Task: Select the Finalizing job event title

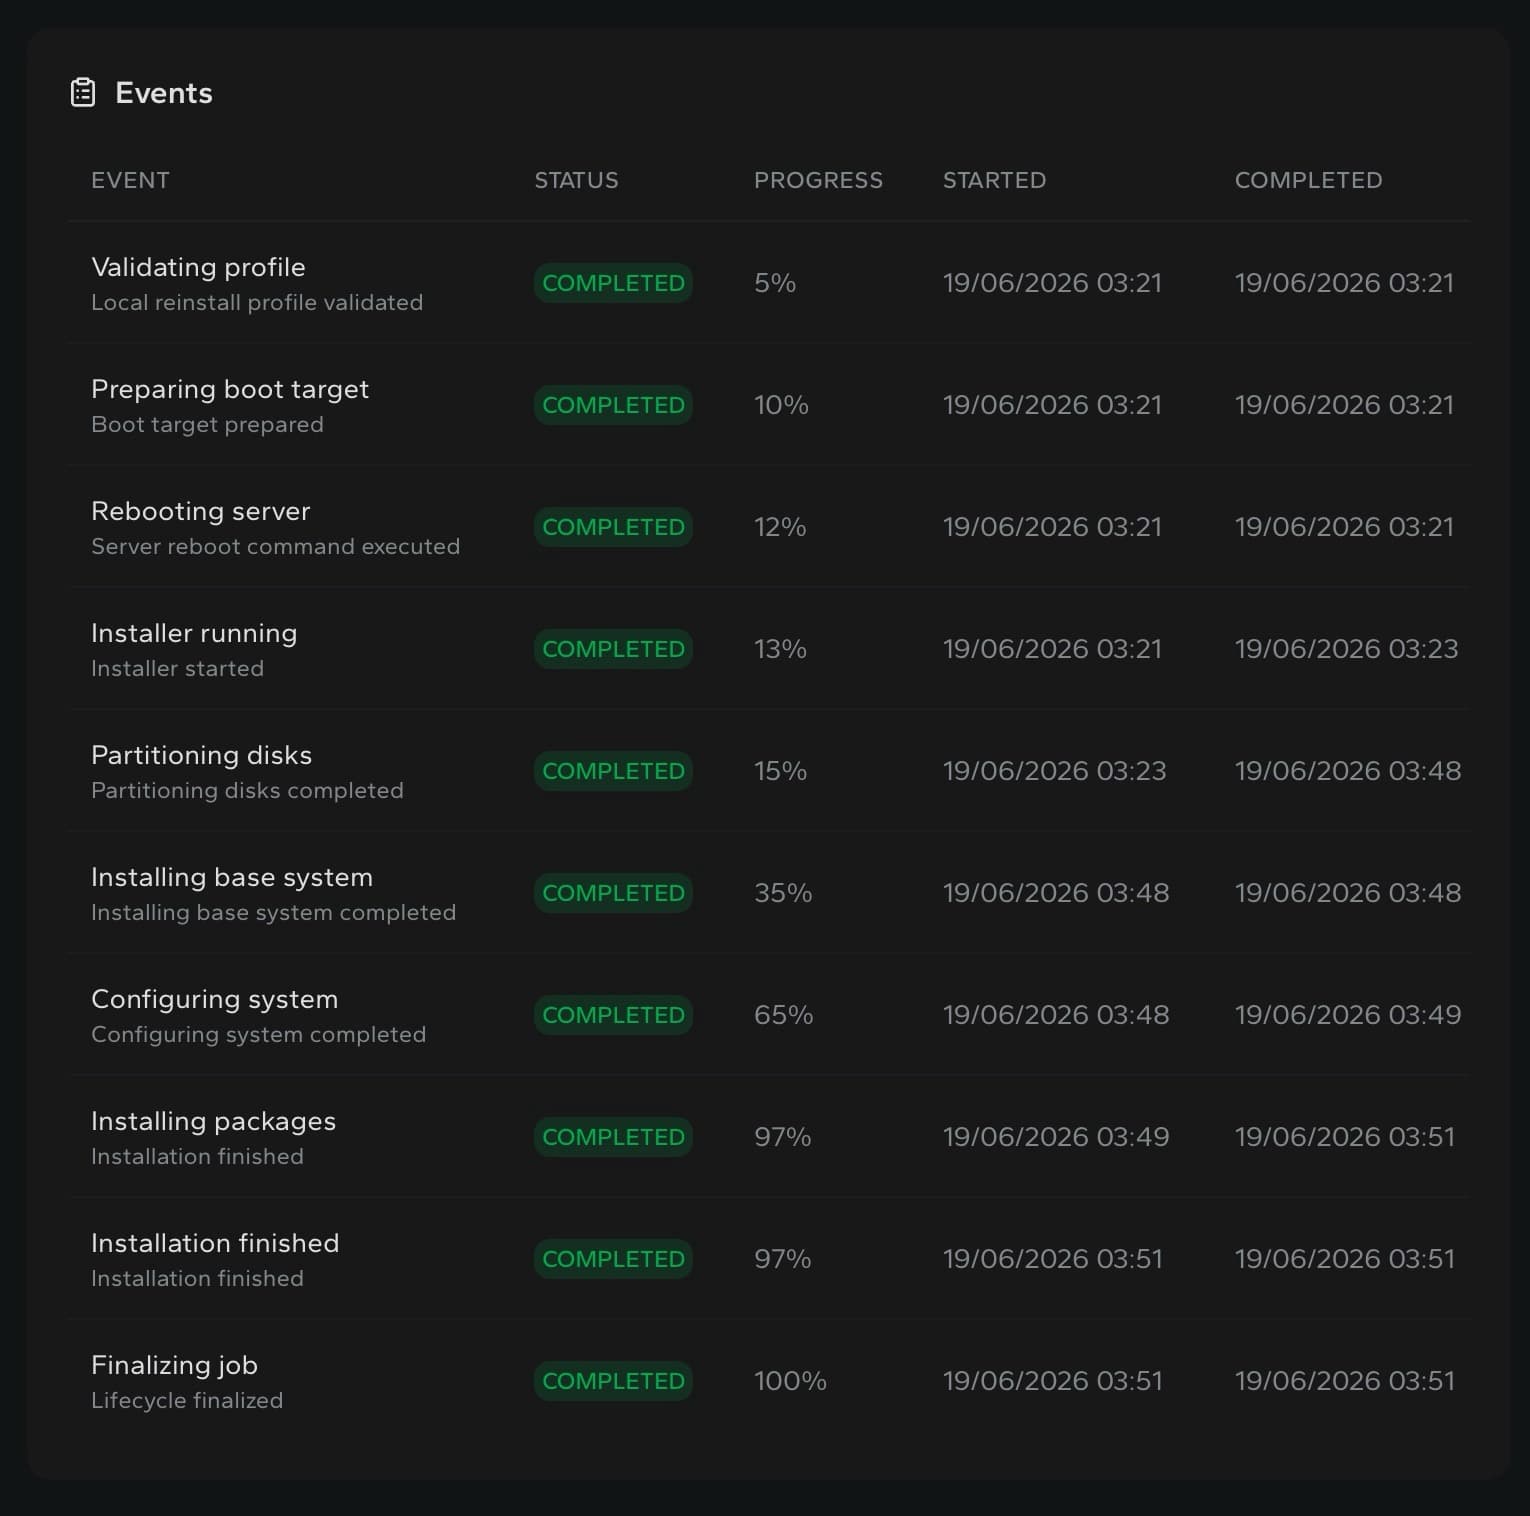Action: pos(174,1365)
